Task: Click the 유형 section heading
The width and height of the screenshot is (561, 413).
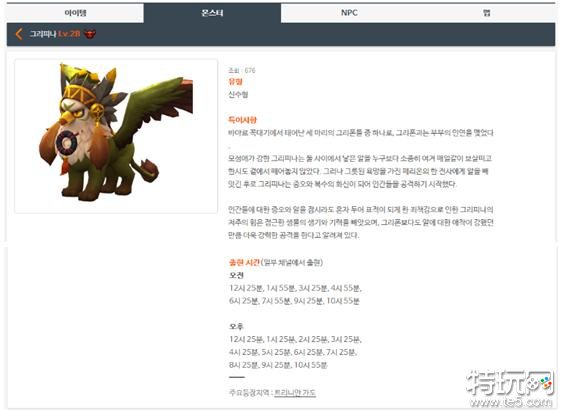Action: click(x=236, y=82)
